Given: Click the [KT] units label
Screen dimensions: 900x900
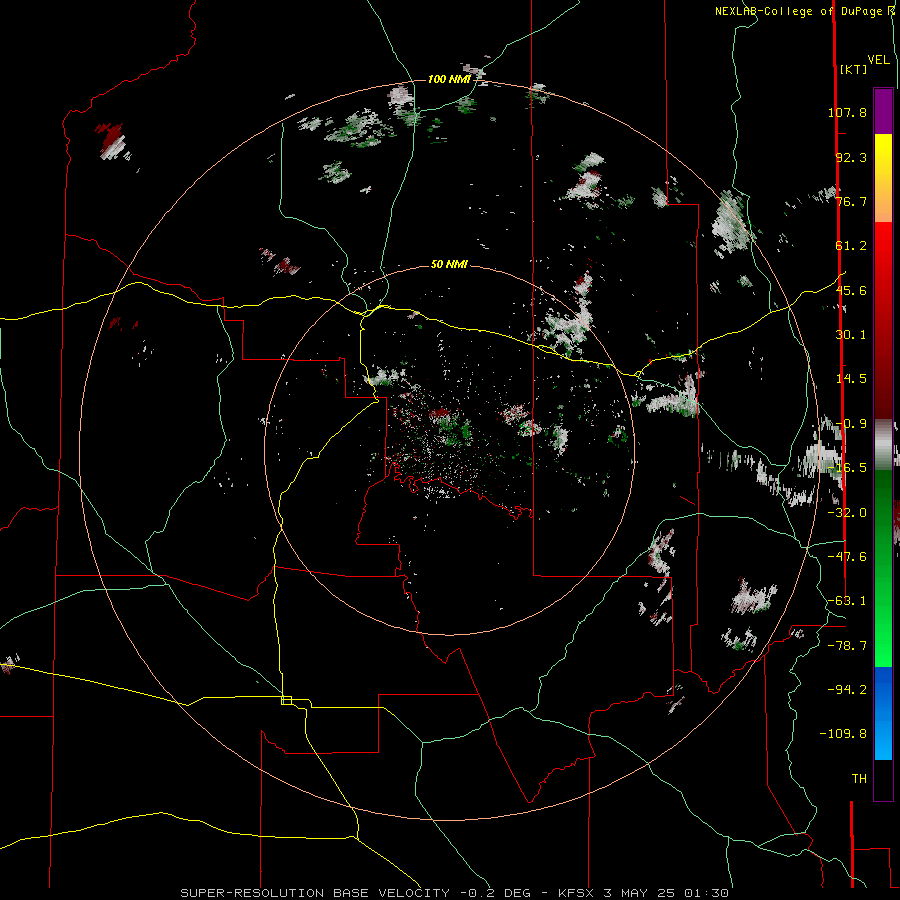Looking at the screenshot, I should click(854, 69).
